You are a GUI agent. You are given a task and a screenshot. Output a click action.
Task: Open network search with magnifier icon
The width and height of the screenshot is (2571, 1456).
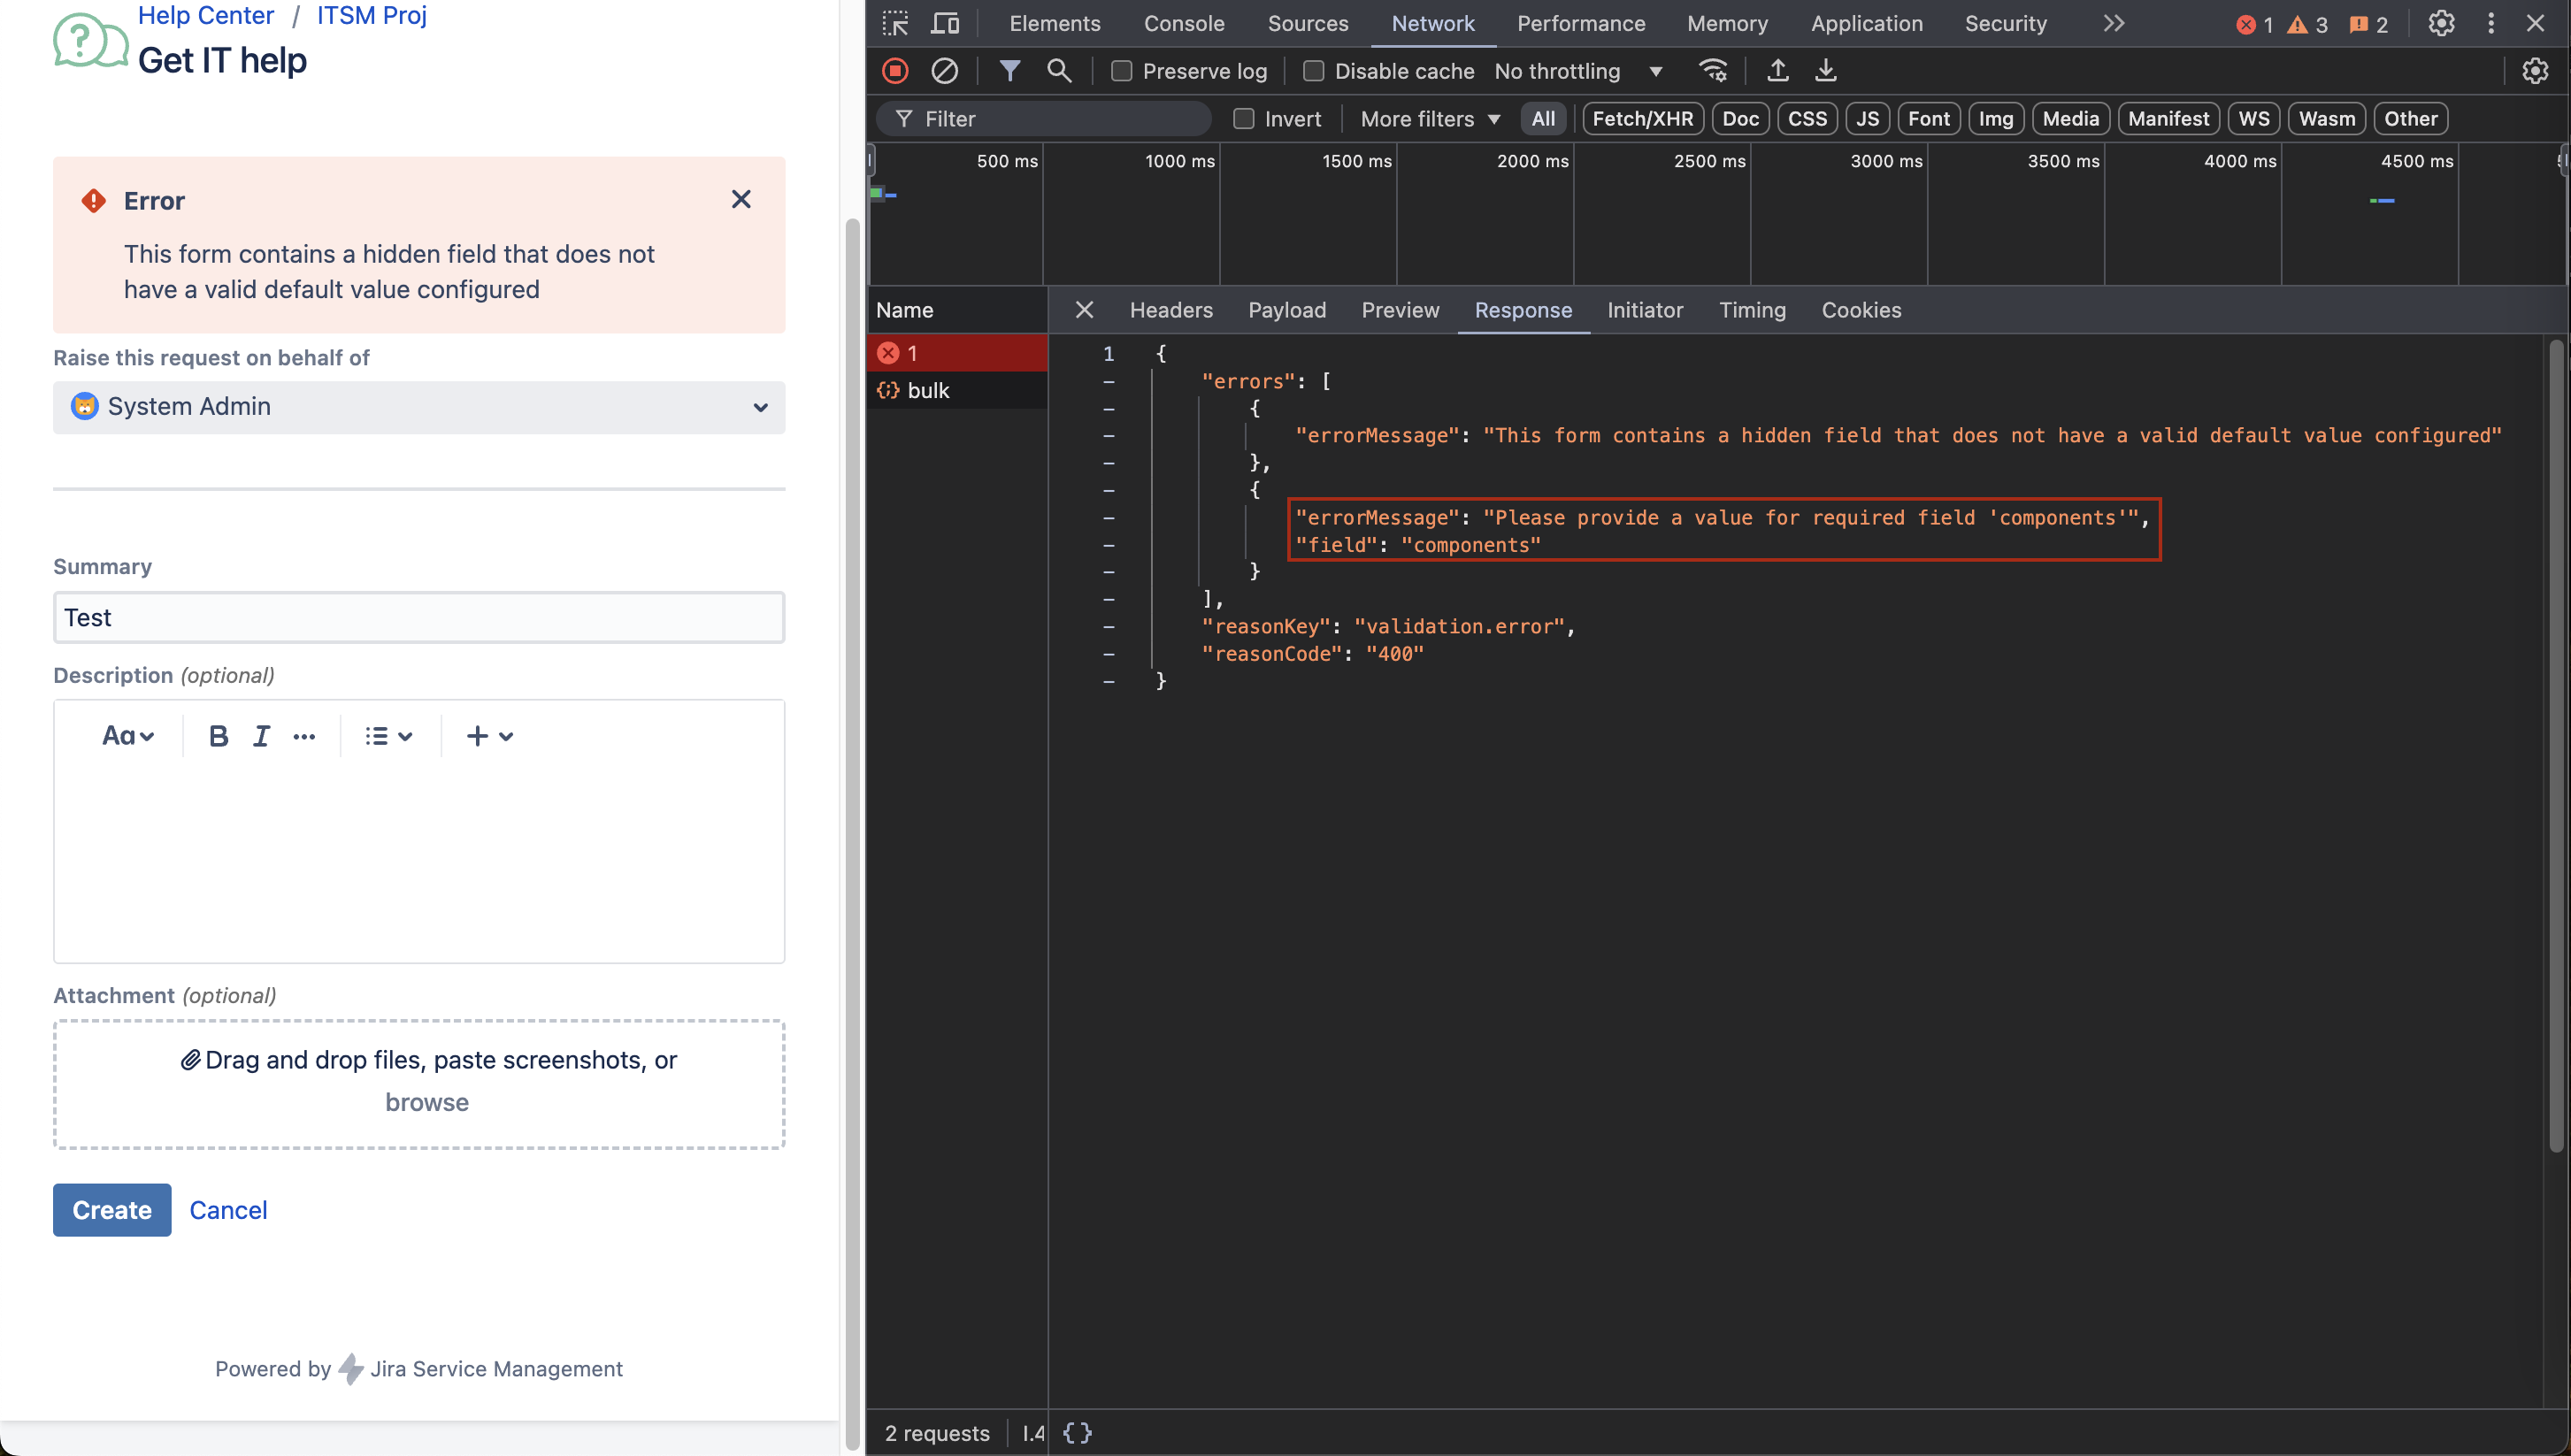[1059, 71]
